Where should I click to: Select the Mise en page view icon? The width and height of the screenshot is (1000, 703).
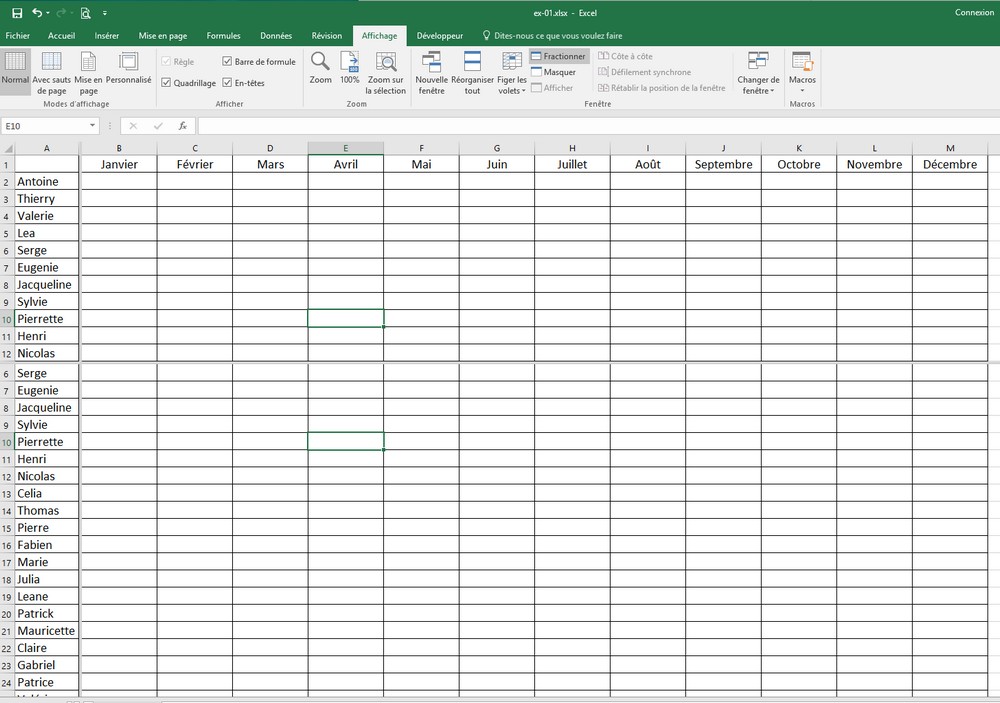(88, 73)
